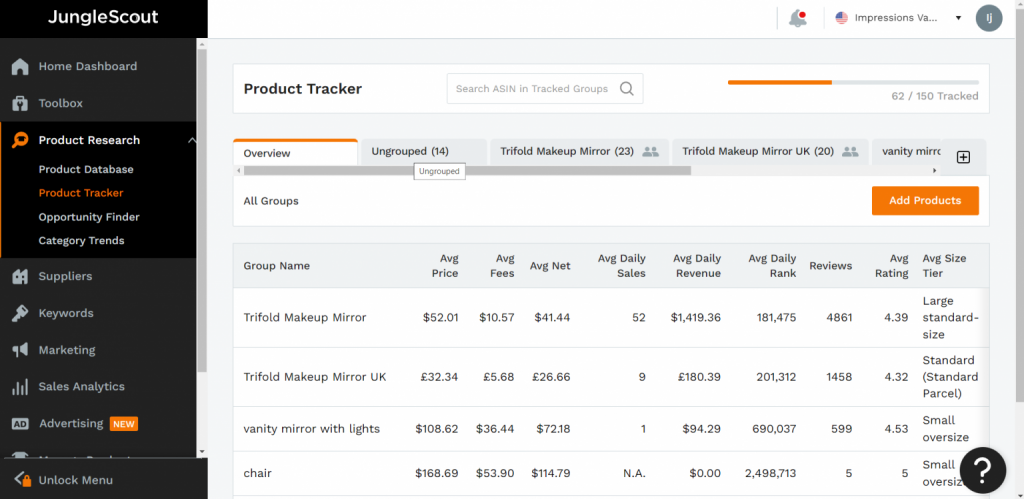Open the chair group row
Image resolution: width=1024 pixels, height=499 pixels.
[x=611, y=474]
